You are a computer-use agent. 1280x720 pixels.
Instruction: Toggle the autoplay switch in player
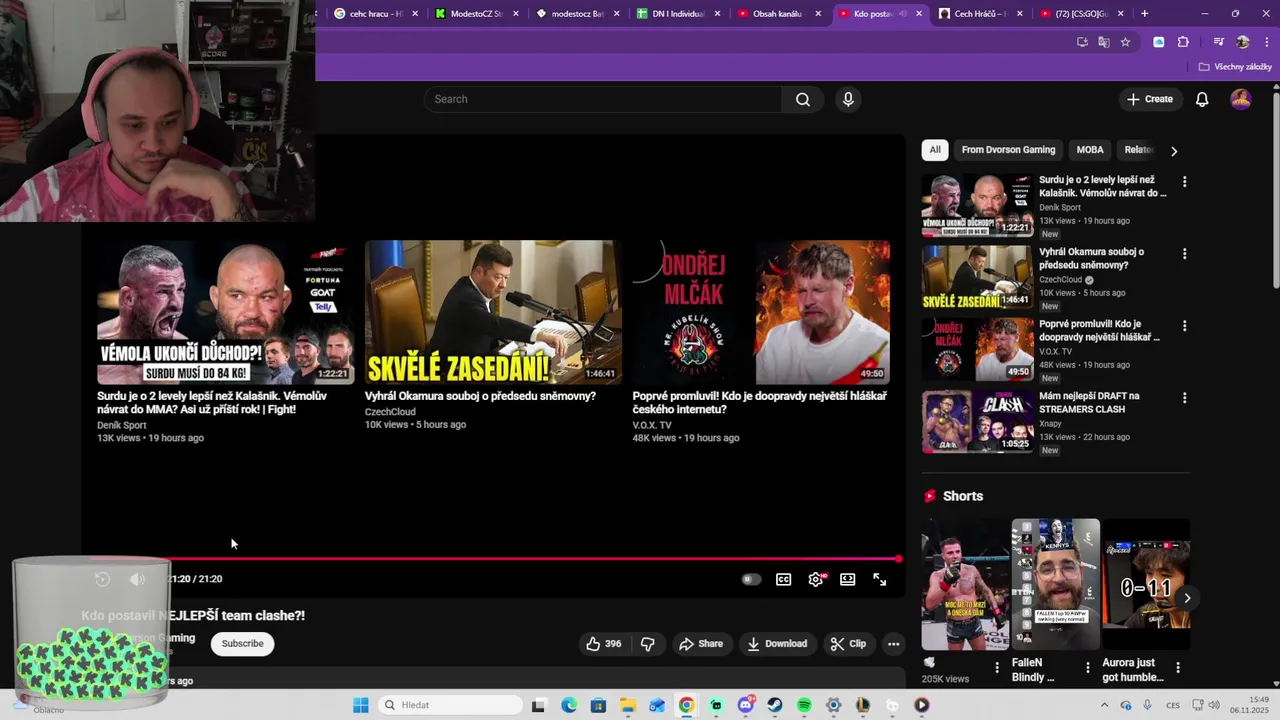point(751,579)
